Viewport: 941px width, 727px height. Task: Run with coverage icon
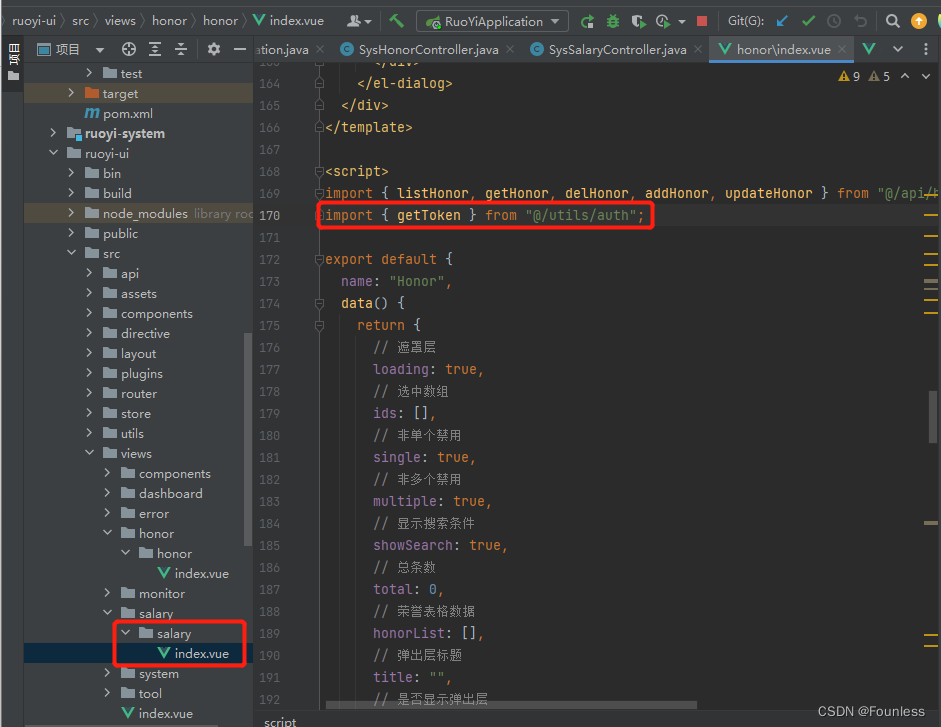tap(639, 22)
